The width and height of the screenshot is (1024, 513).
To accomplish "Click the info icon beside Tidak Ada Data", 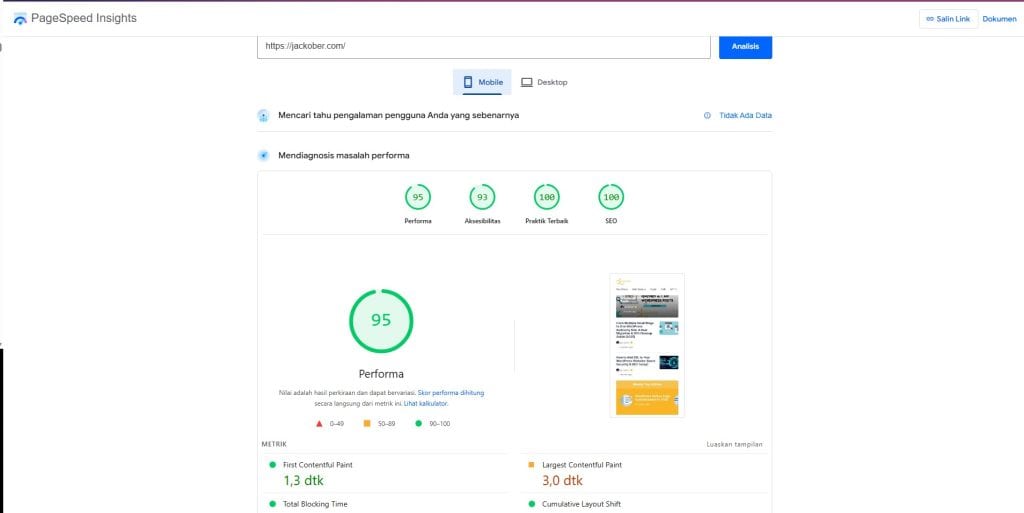I will click(707, 116).
